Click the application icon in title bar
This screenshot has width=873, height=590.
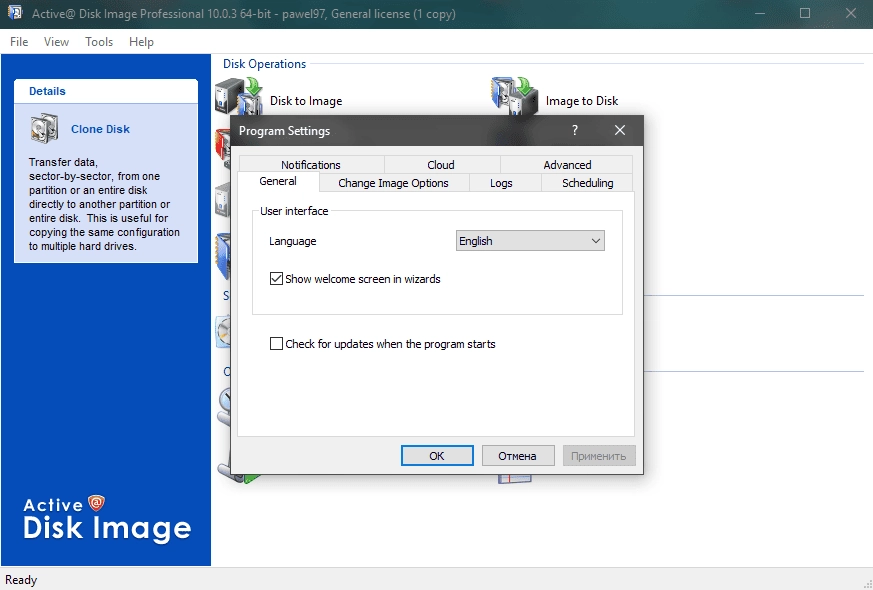coord(15,13)
